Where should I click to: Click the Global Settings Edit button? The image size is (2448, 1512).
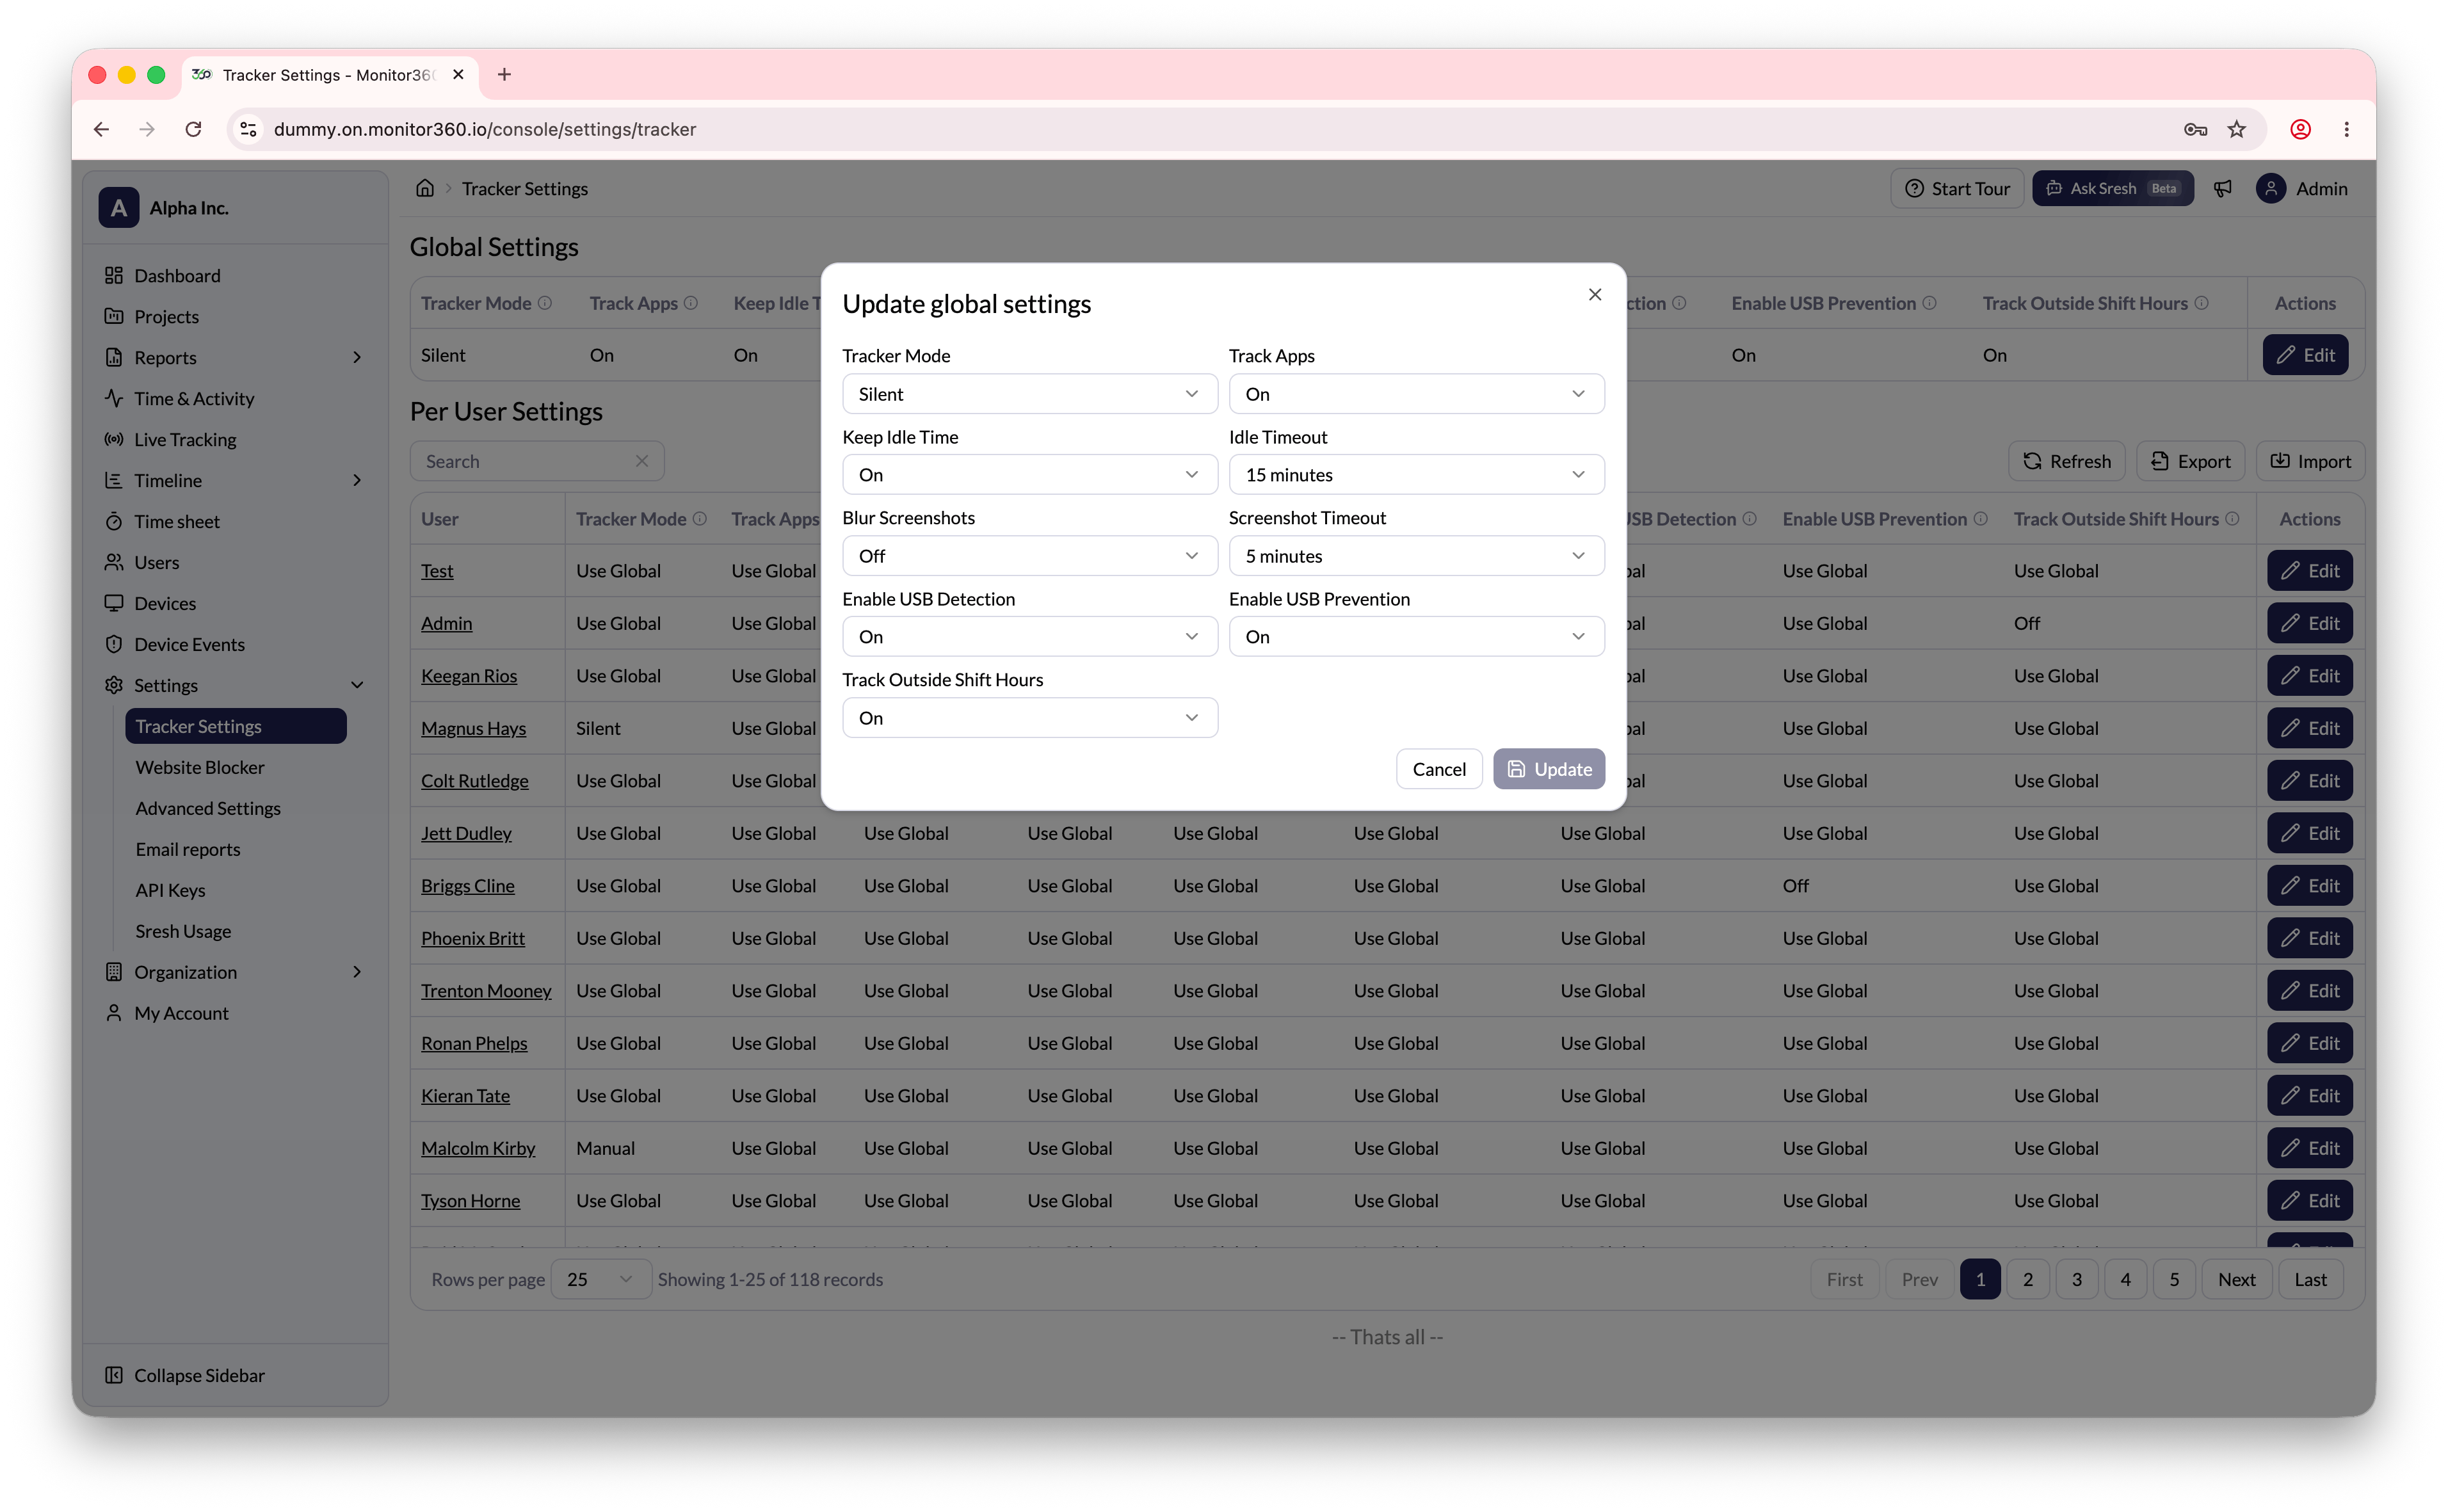pyautogui.click(x=2305, y=355)
